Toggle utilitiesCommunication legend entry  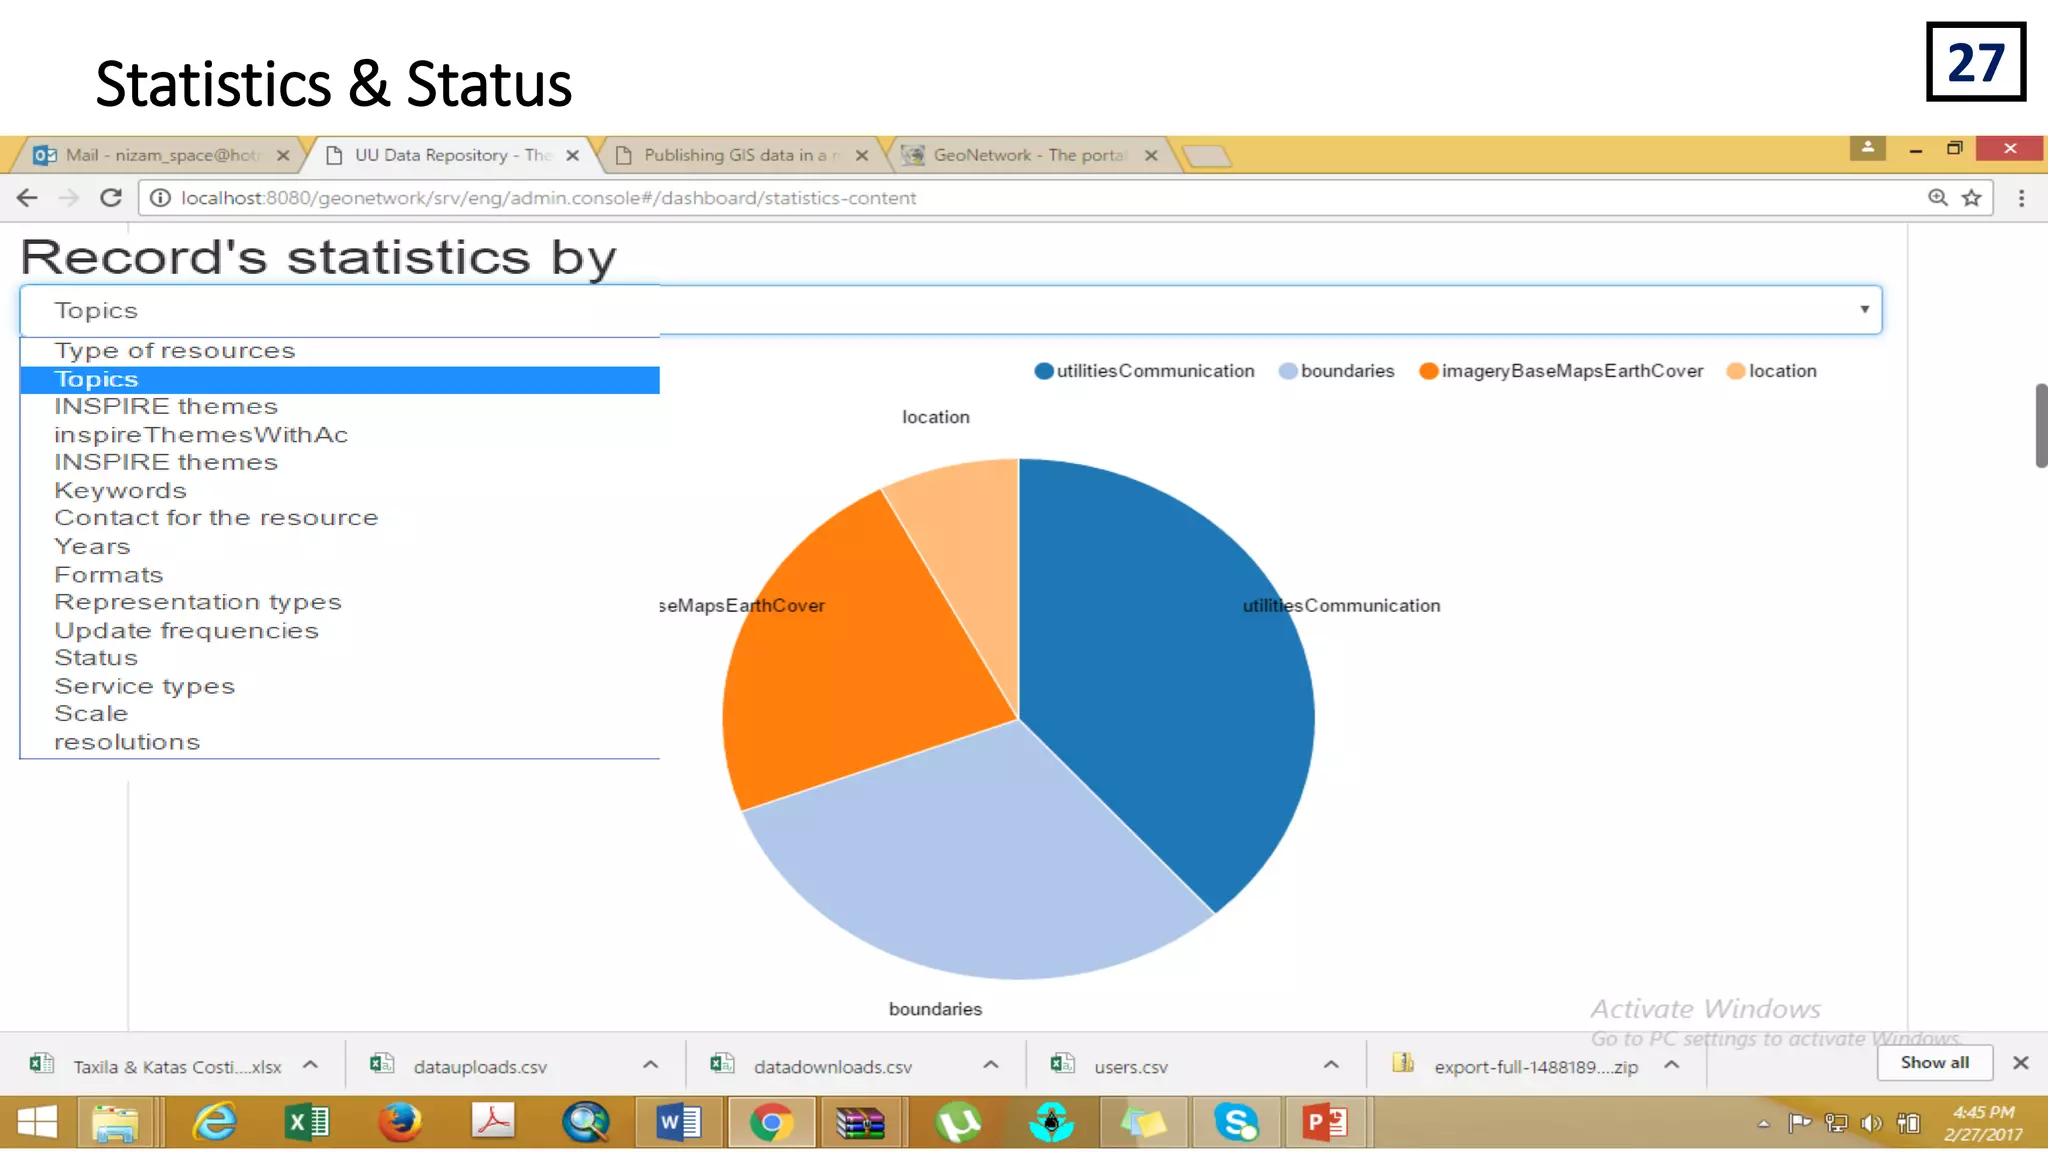(x=1144, y=371)
